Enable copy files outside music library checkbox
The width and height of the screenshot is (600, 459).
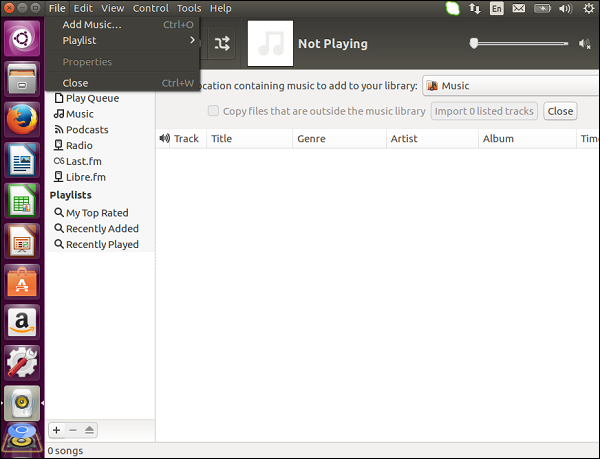pos(213,111)
